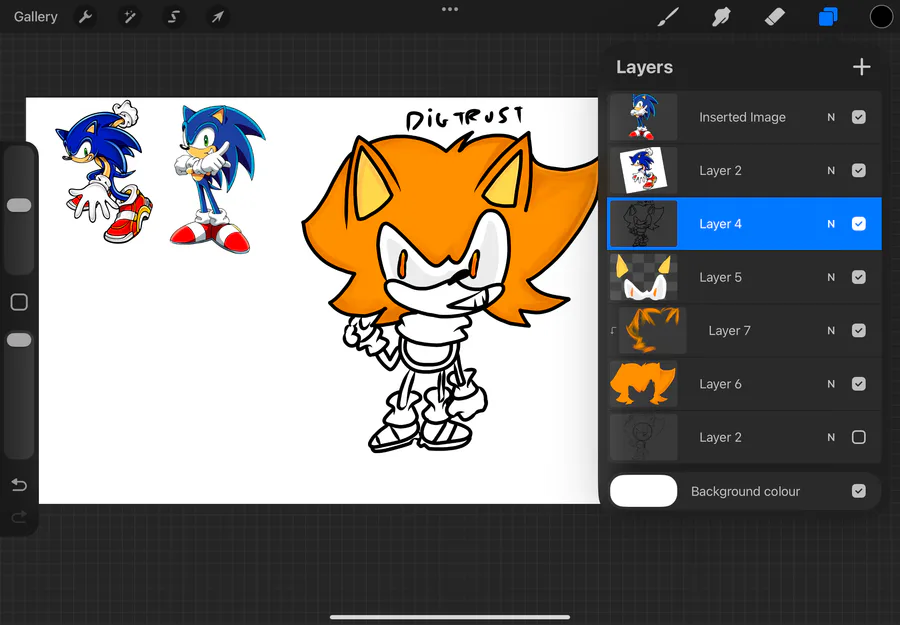Uncheck Layer 4 visibility
The width and height of the screenshot is (900, 625).
pyautogui.click(x=859, y=224)
